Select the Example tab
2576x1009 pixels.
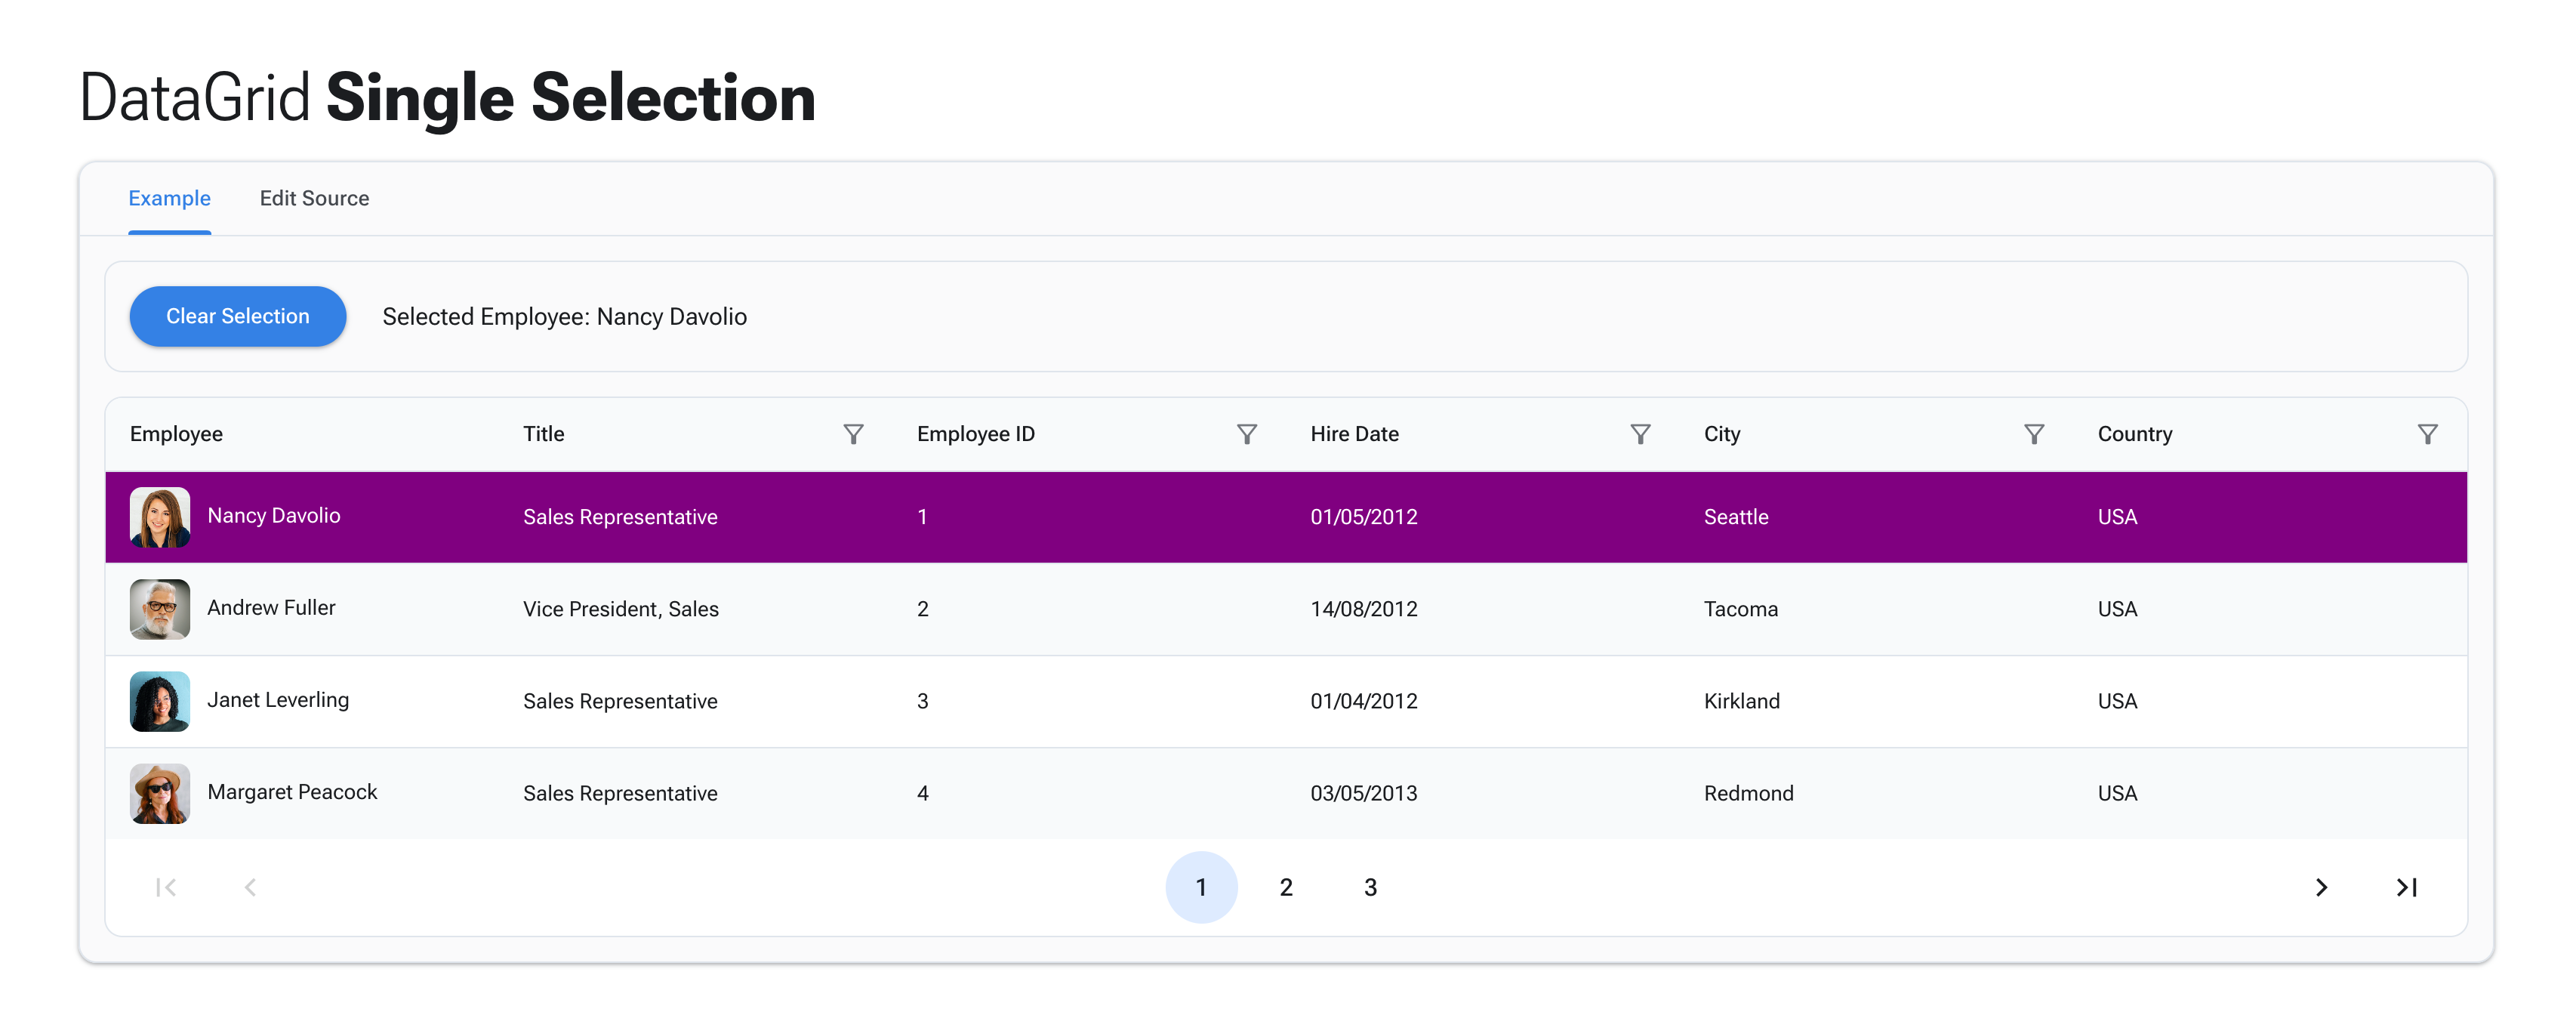point(169,198)
